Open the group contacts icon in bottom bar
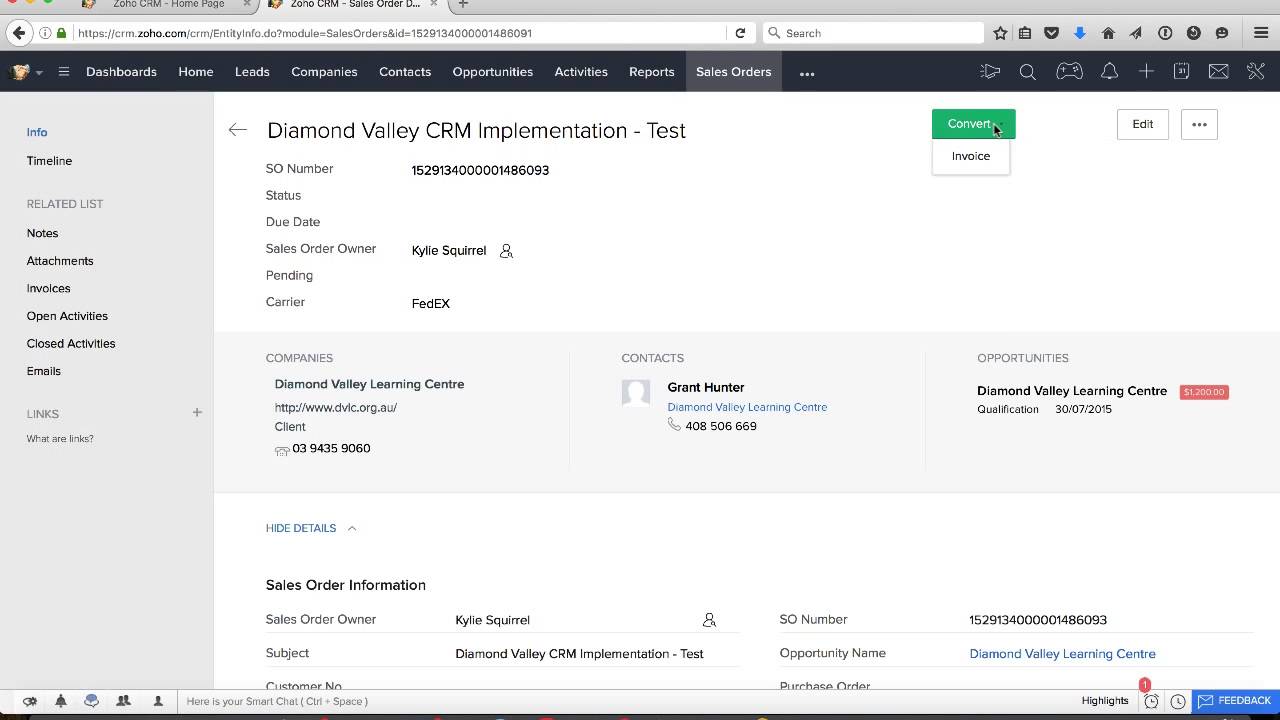This screenshot has height=720, width=1280. point(124,701)
